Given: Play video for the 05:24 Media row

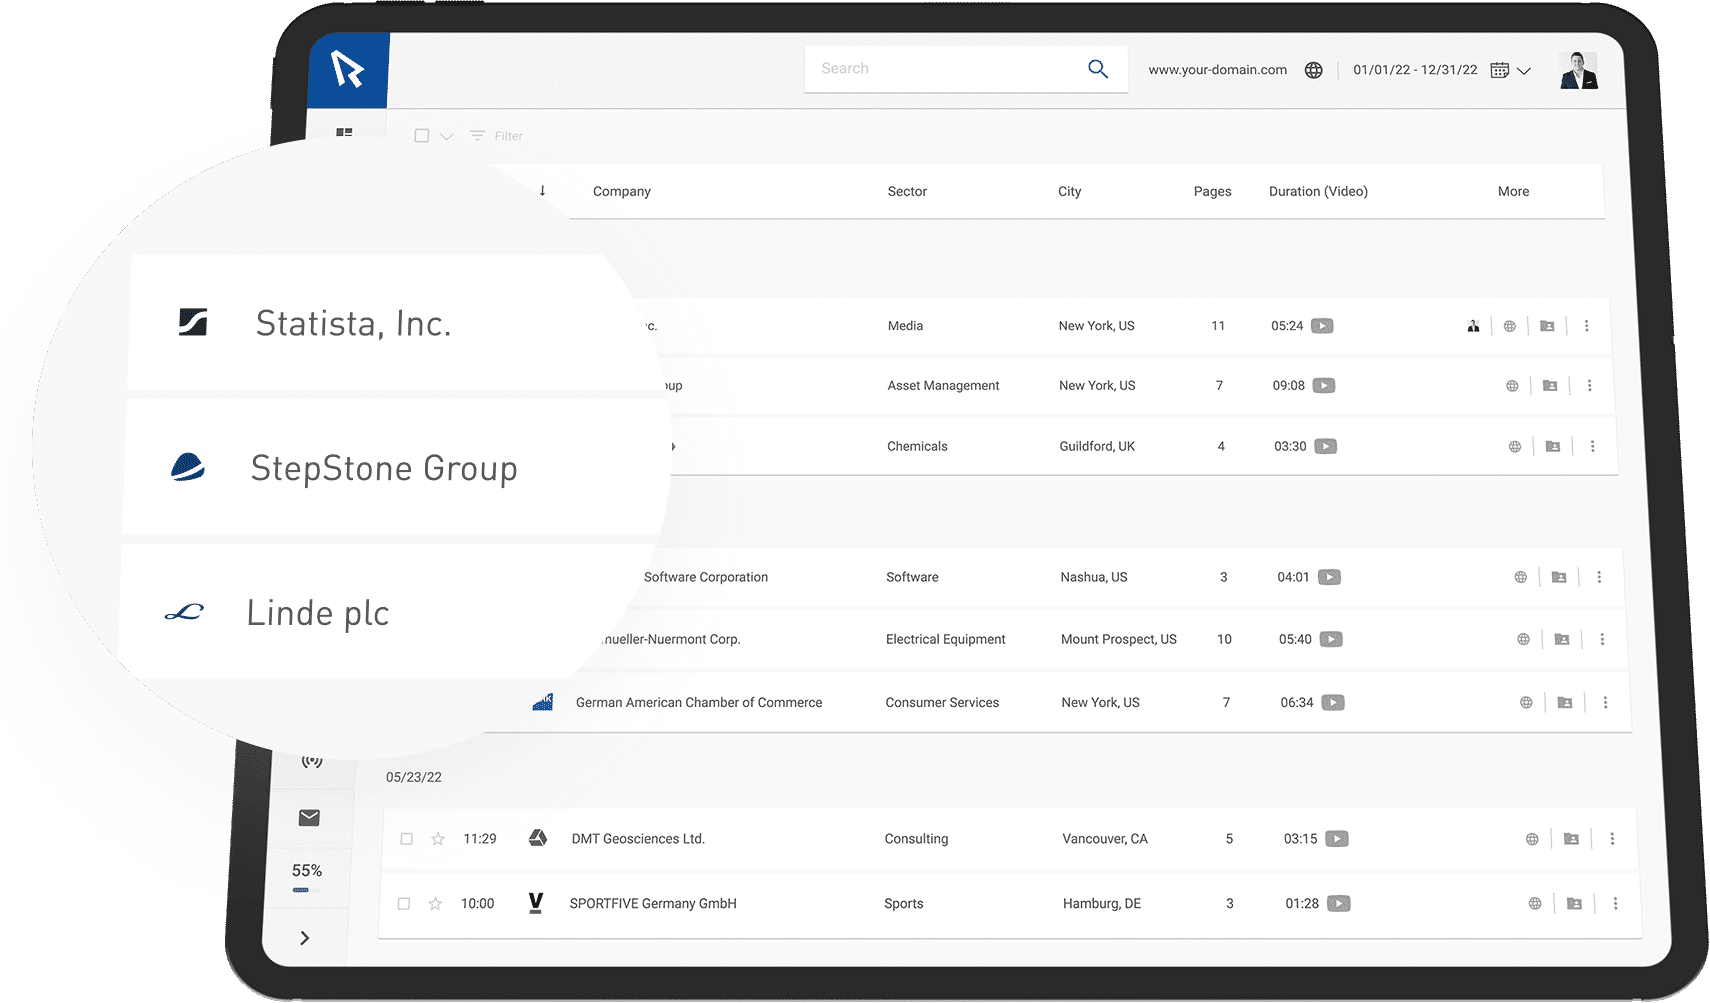Looking at the screenshot, I should pyautogui.click(x=1322, y=326).
